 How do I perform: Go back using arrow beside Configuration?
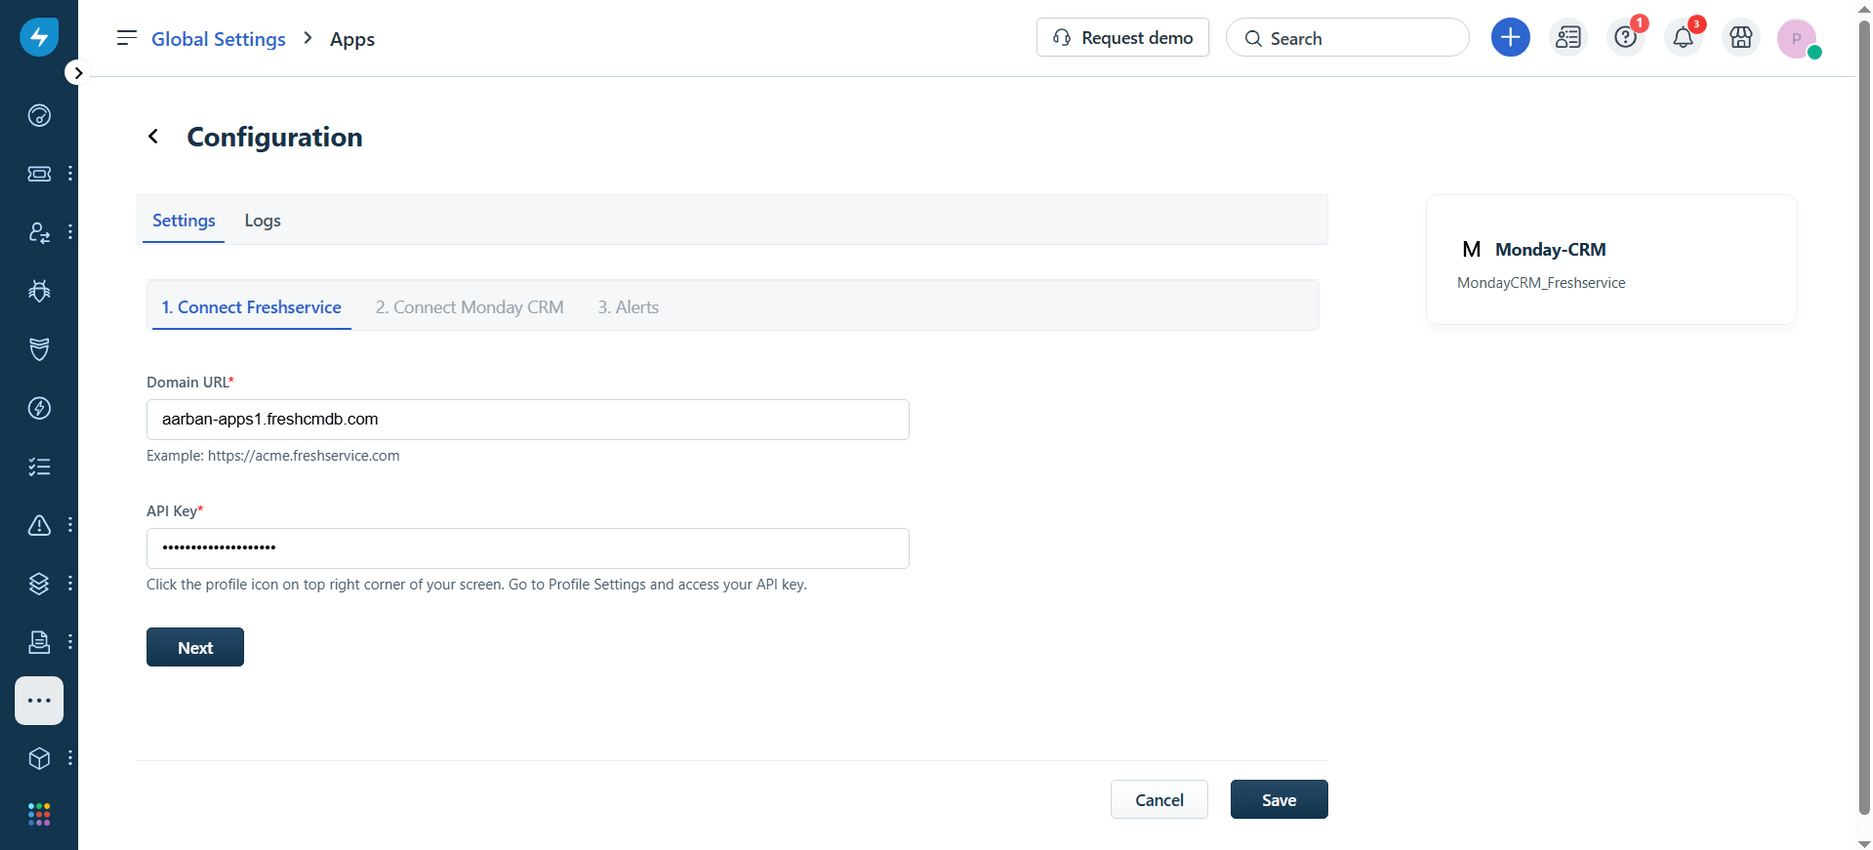coord(153,136)
